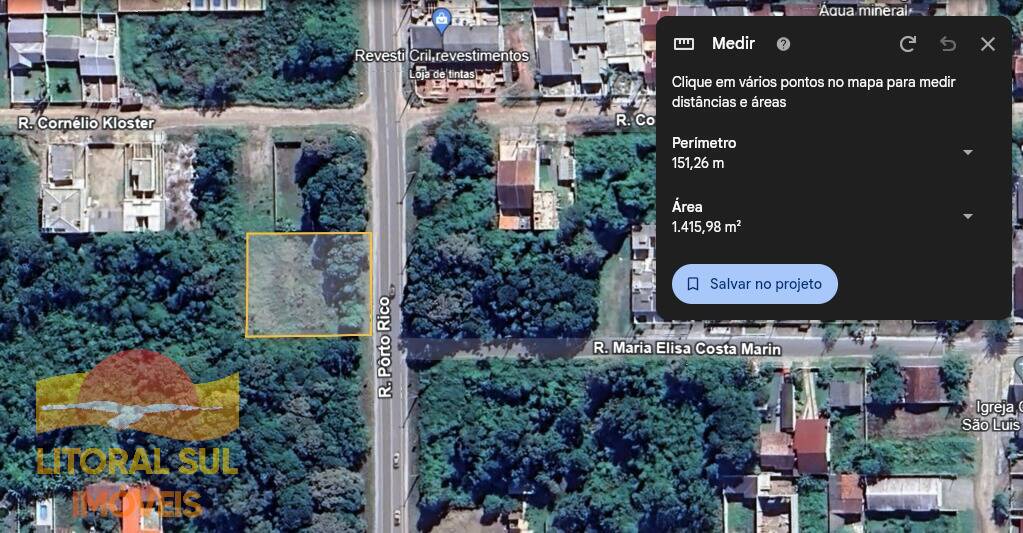Click the ruler icon beside Medir
Screen dimensions: 1023x533
683,44
